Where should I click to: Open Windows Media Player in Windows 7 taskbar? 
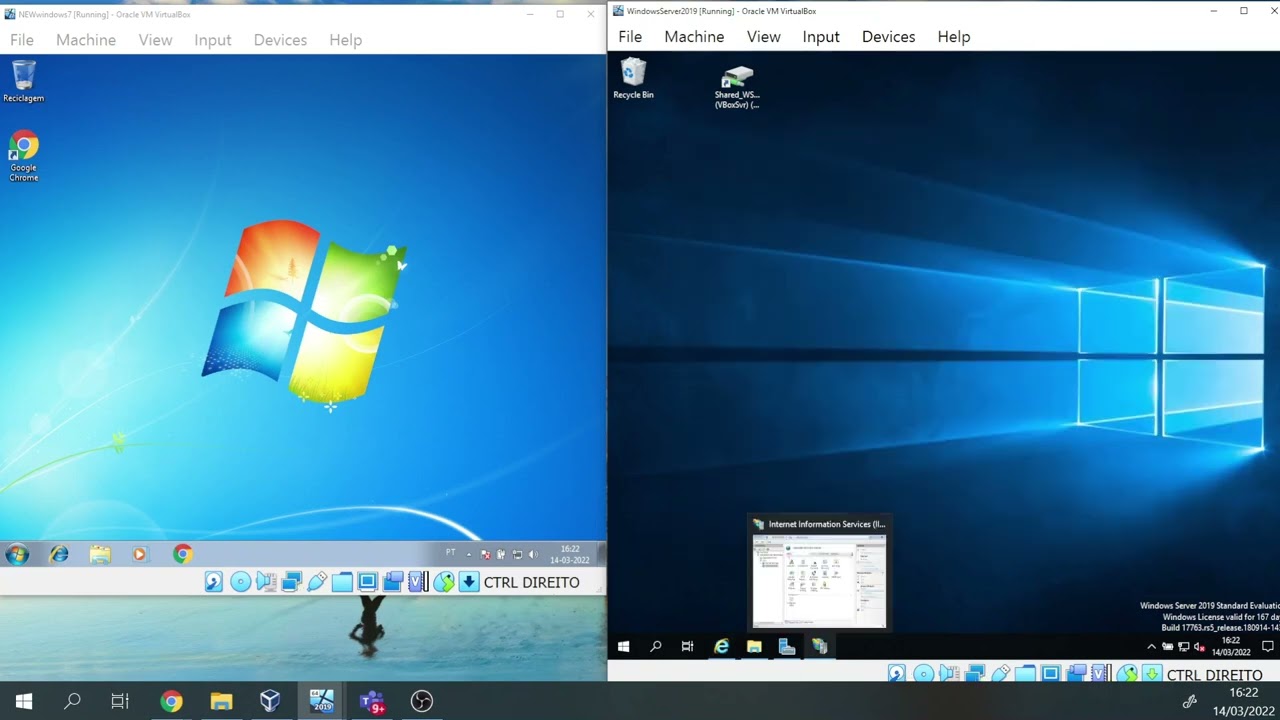[x=139, y=554]
